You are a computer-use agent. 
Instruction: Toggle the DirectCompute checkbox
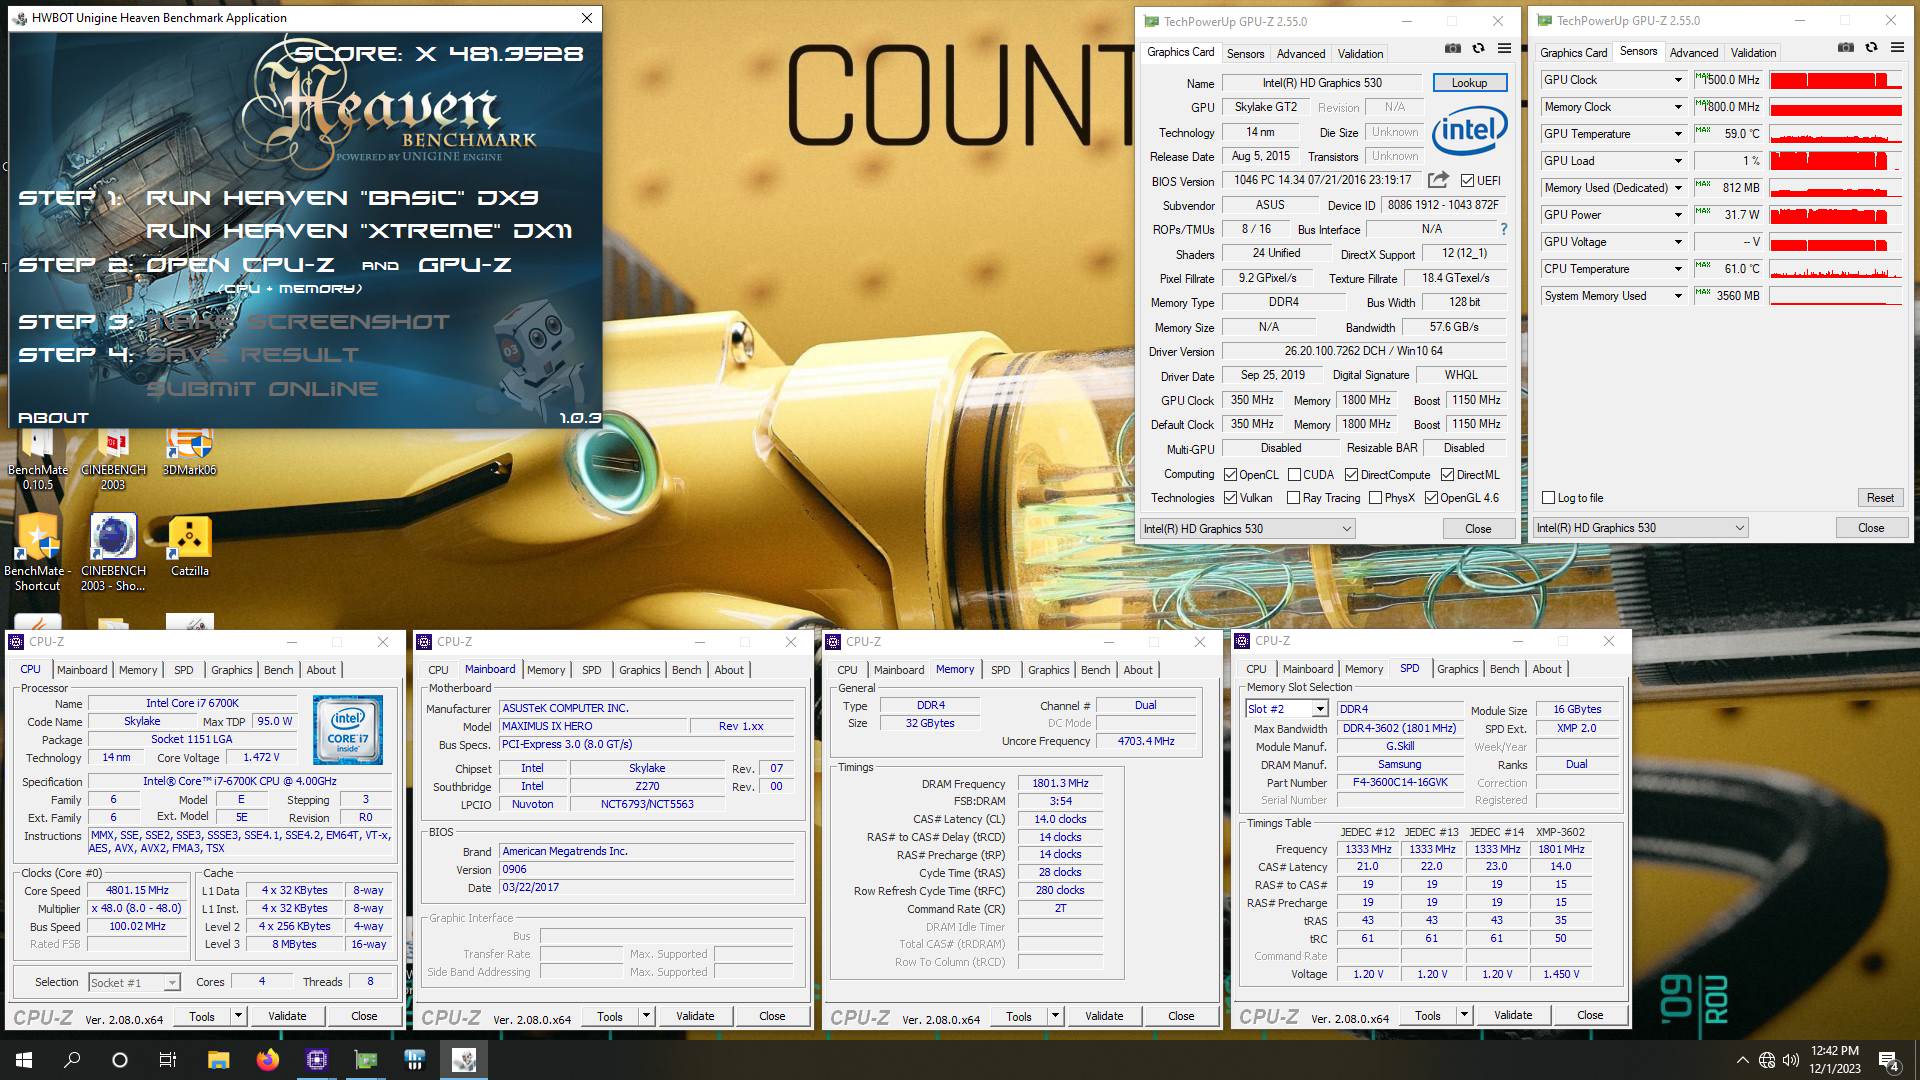coord(1351,475)
